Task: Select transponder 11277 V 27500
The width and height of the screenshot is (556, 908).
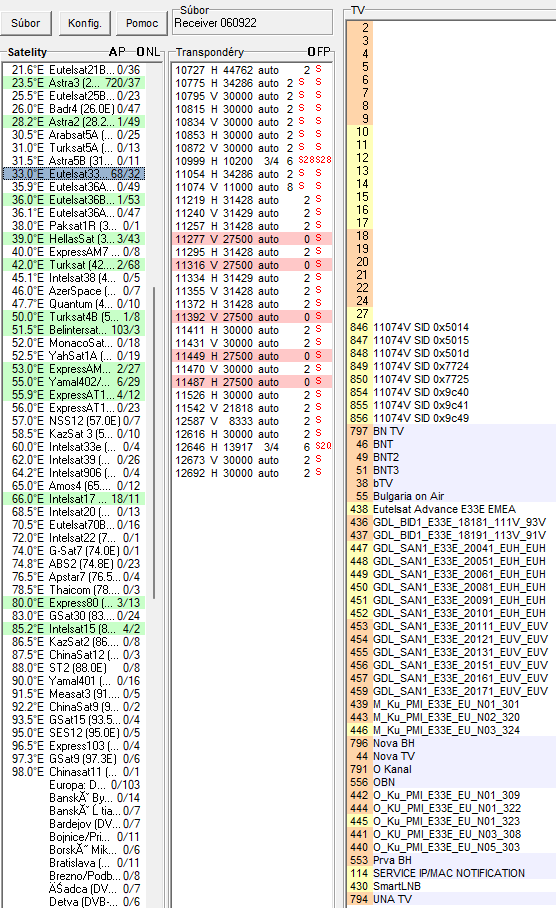Action: [253, 239]
